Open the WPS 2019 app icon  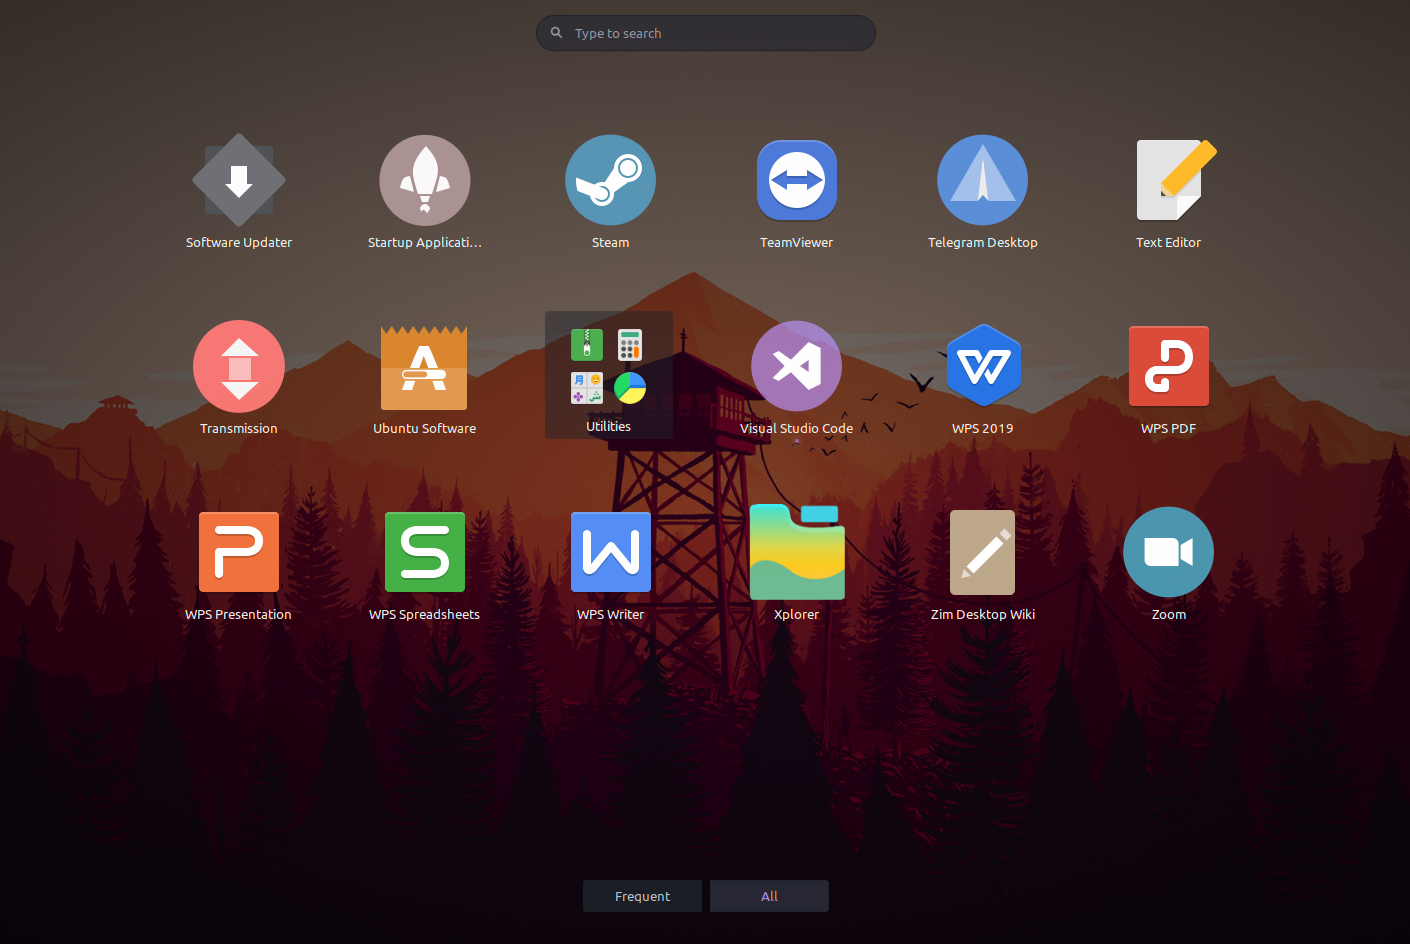click(984, 365)
